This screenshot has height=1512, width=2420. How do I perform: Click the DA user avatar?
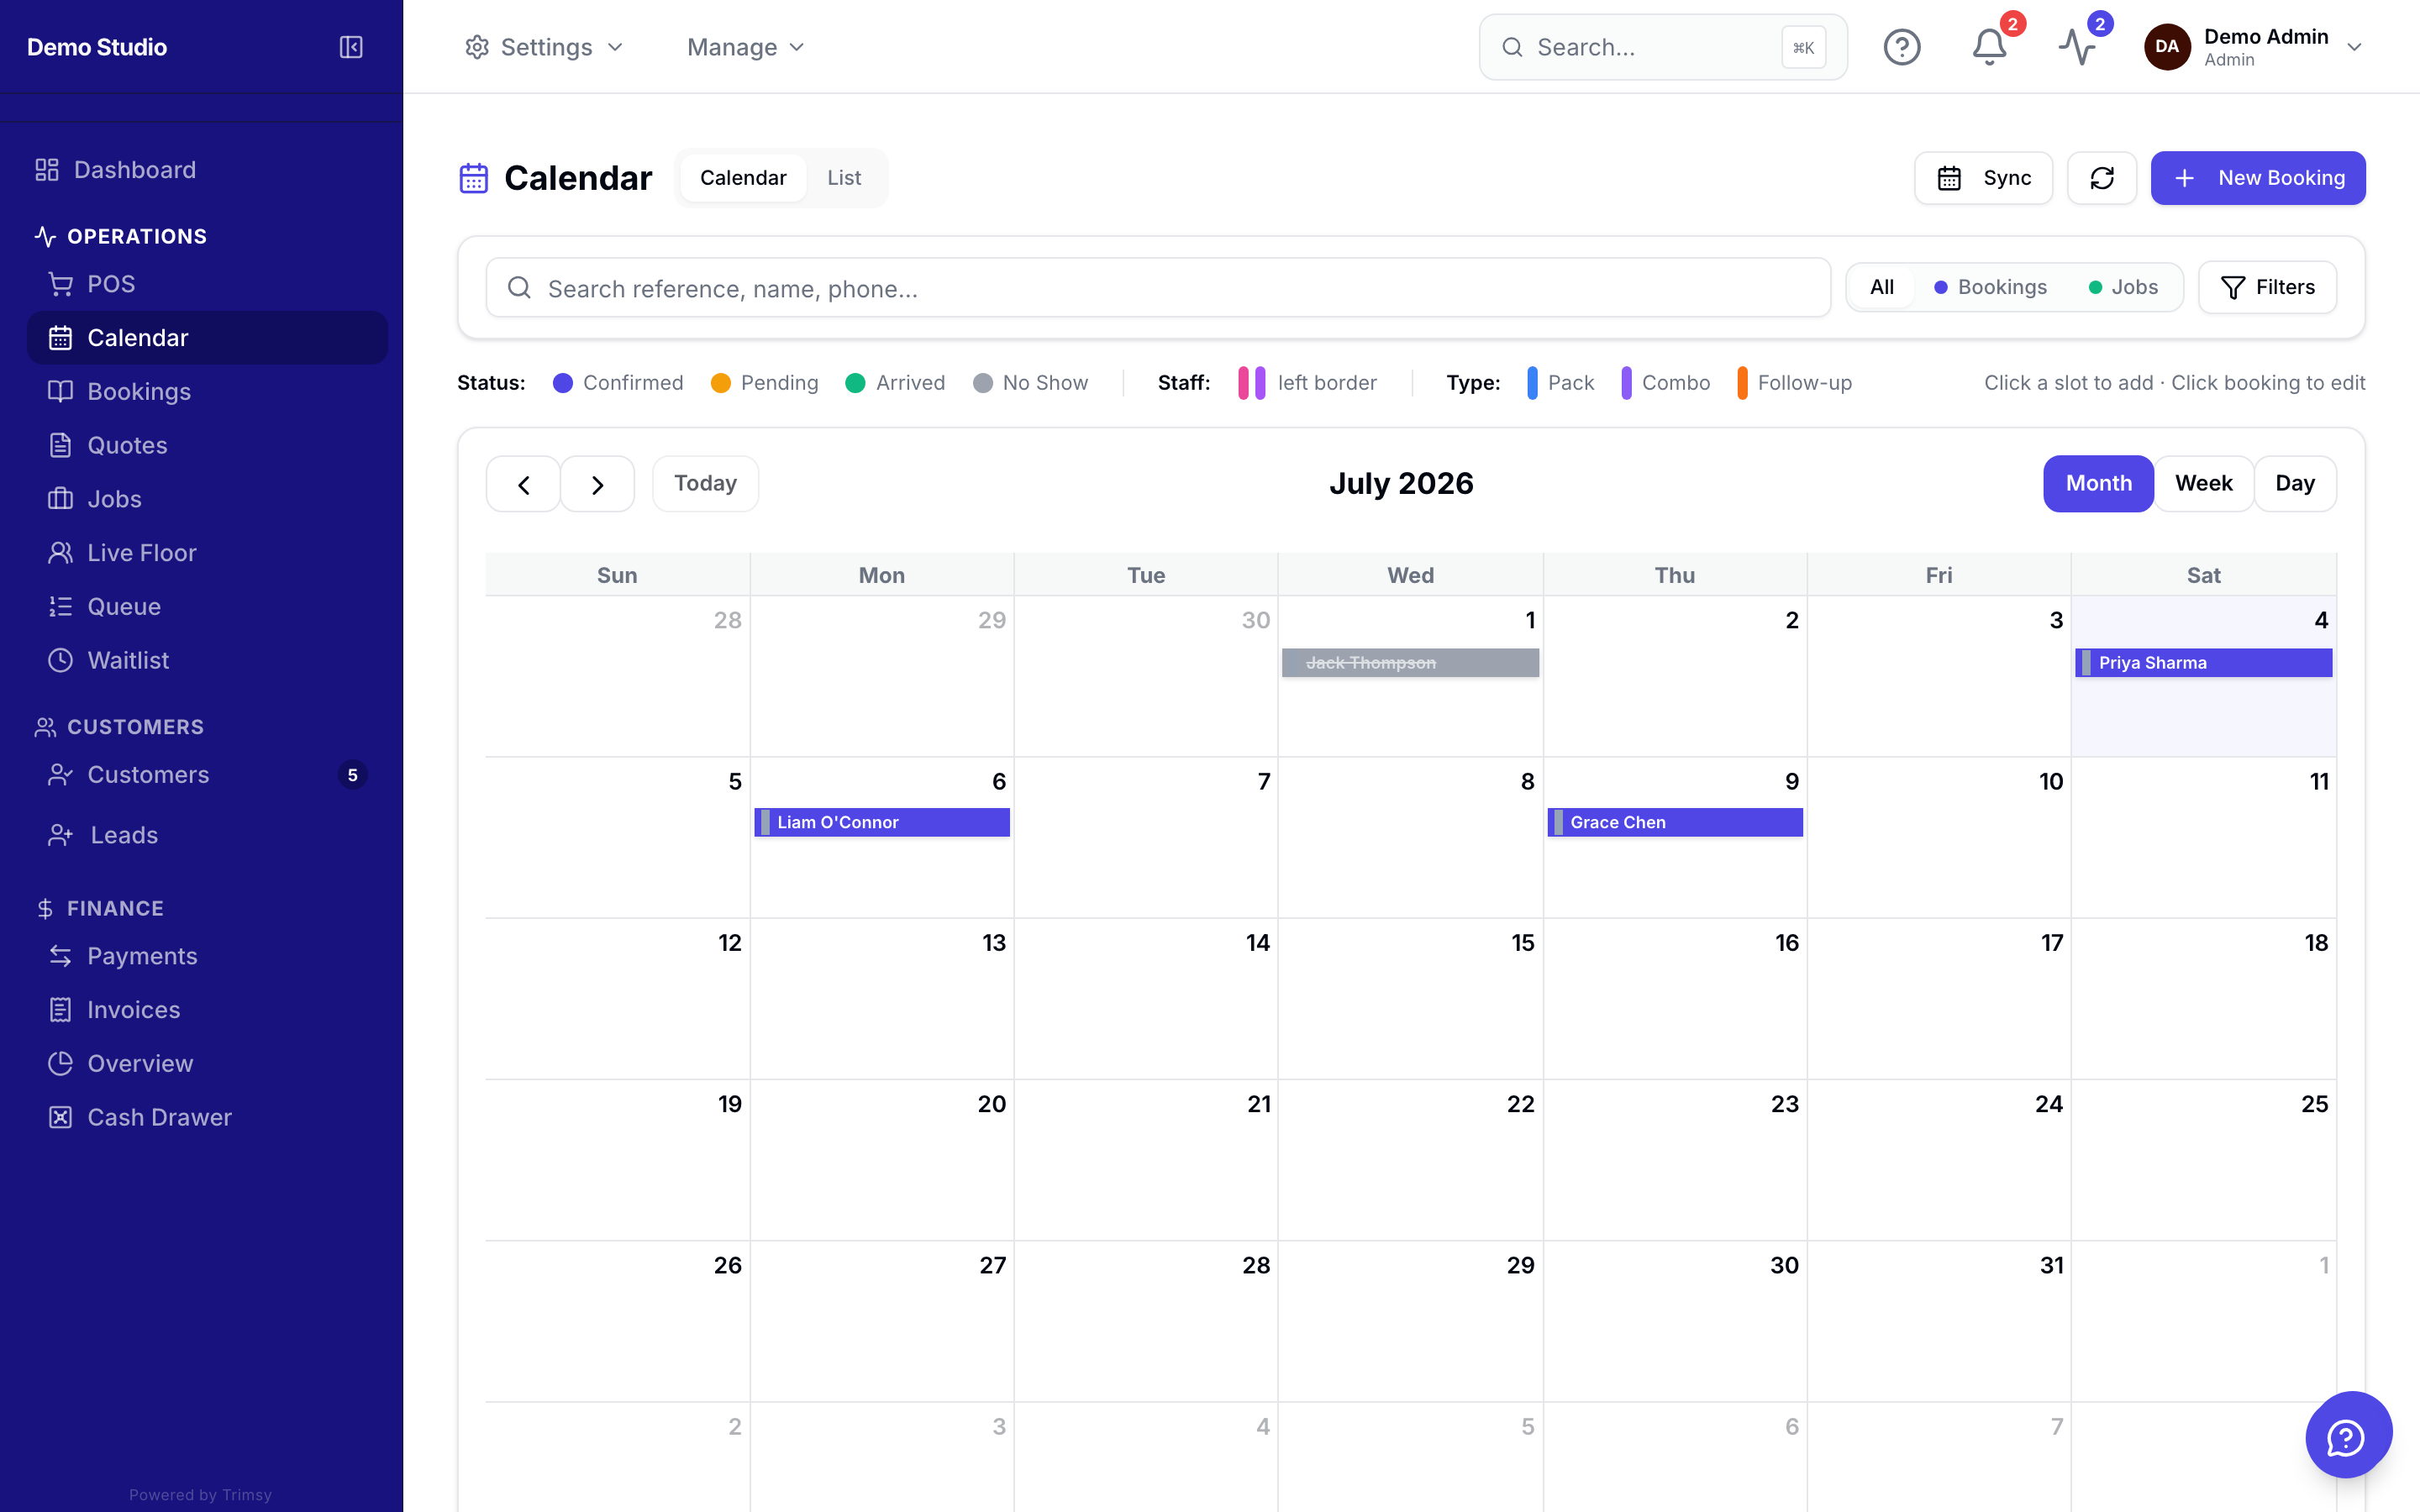2167,47
